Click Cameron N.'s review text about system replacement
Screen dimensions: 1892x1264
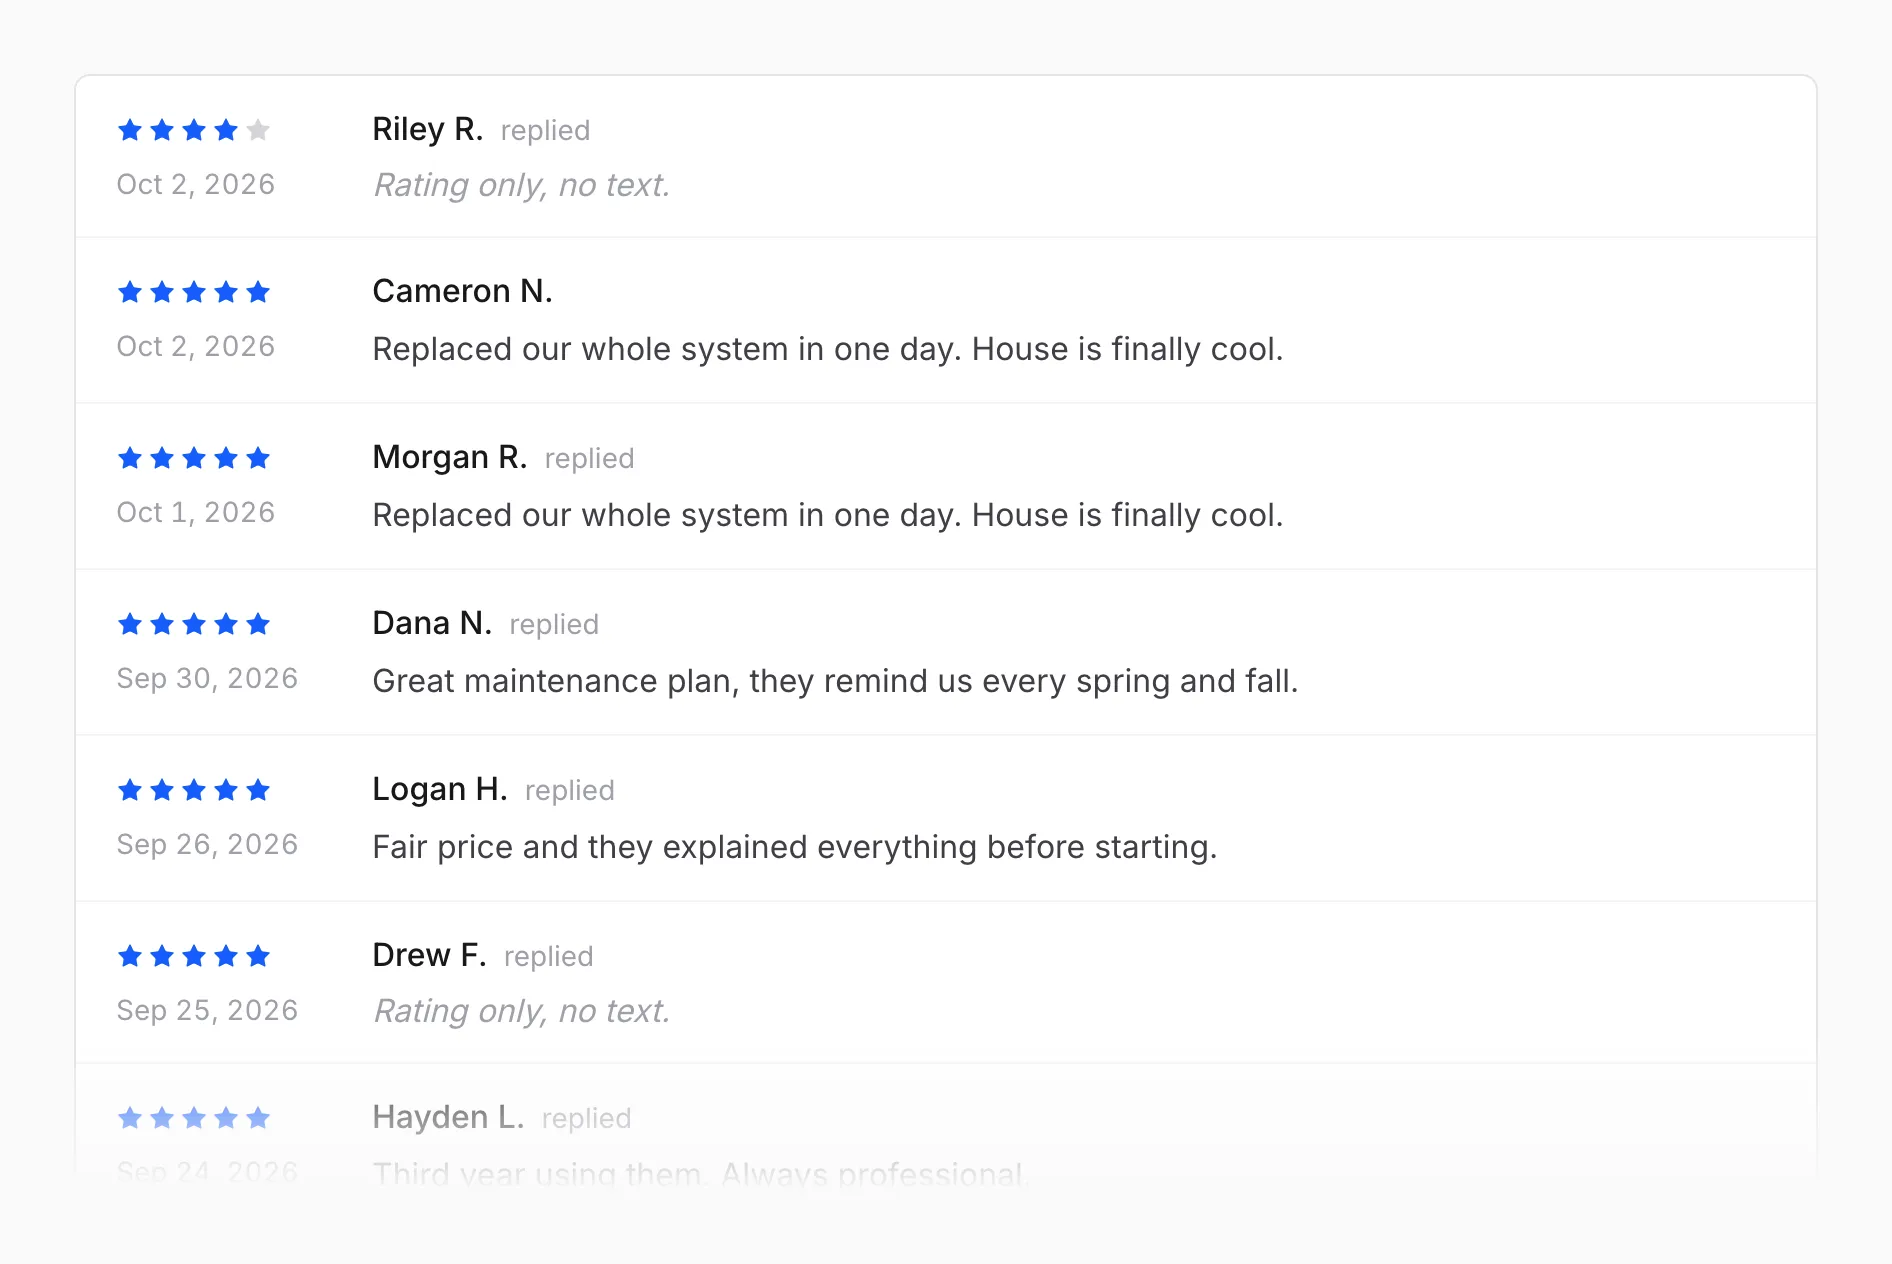pos(828,350)
